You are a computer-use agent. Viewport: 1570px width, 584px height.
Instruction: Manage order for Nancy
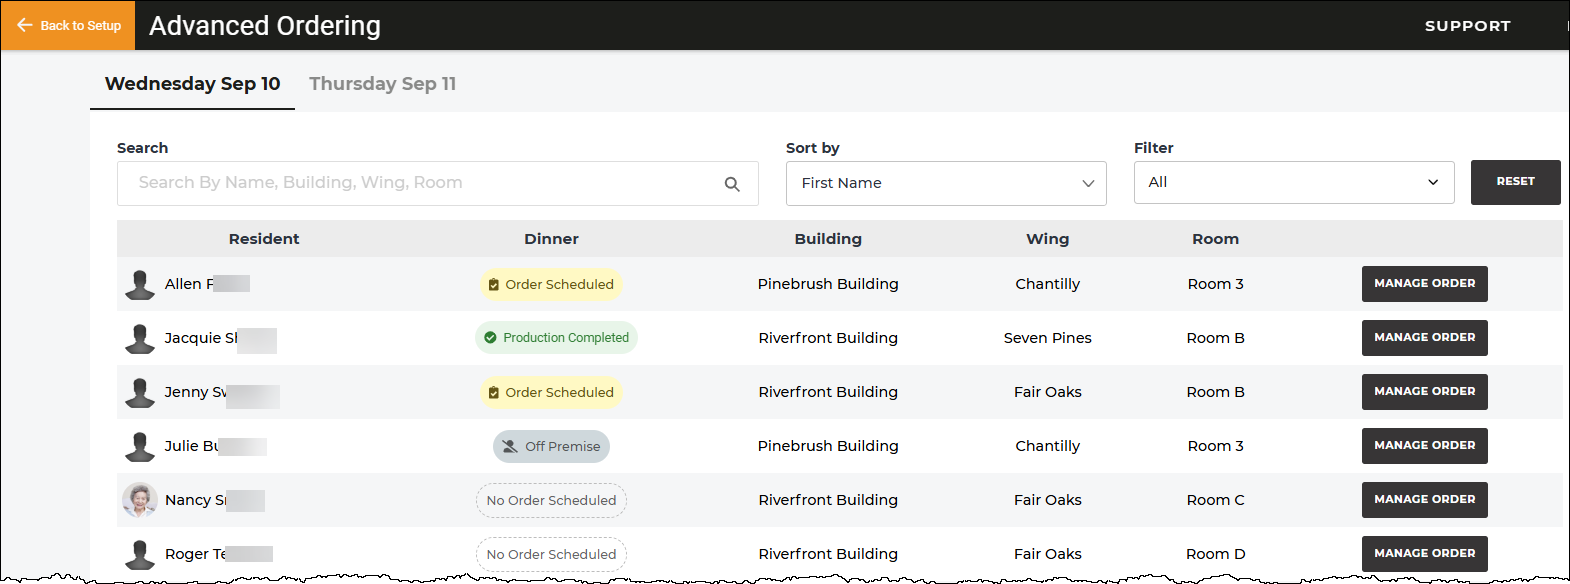[x=1424, y=500]
